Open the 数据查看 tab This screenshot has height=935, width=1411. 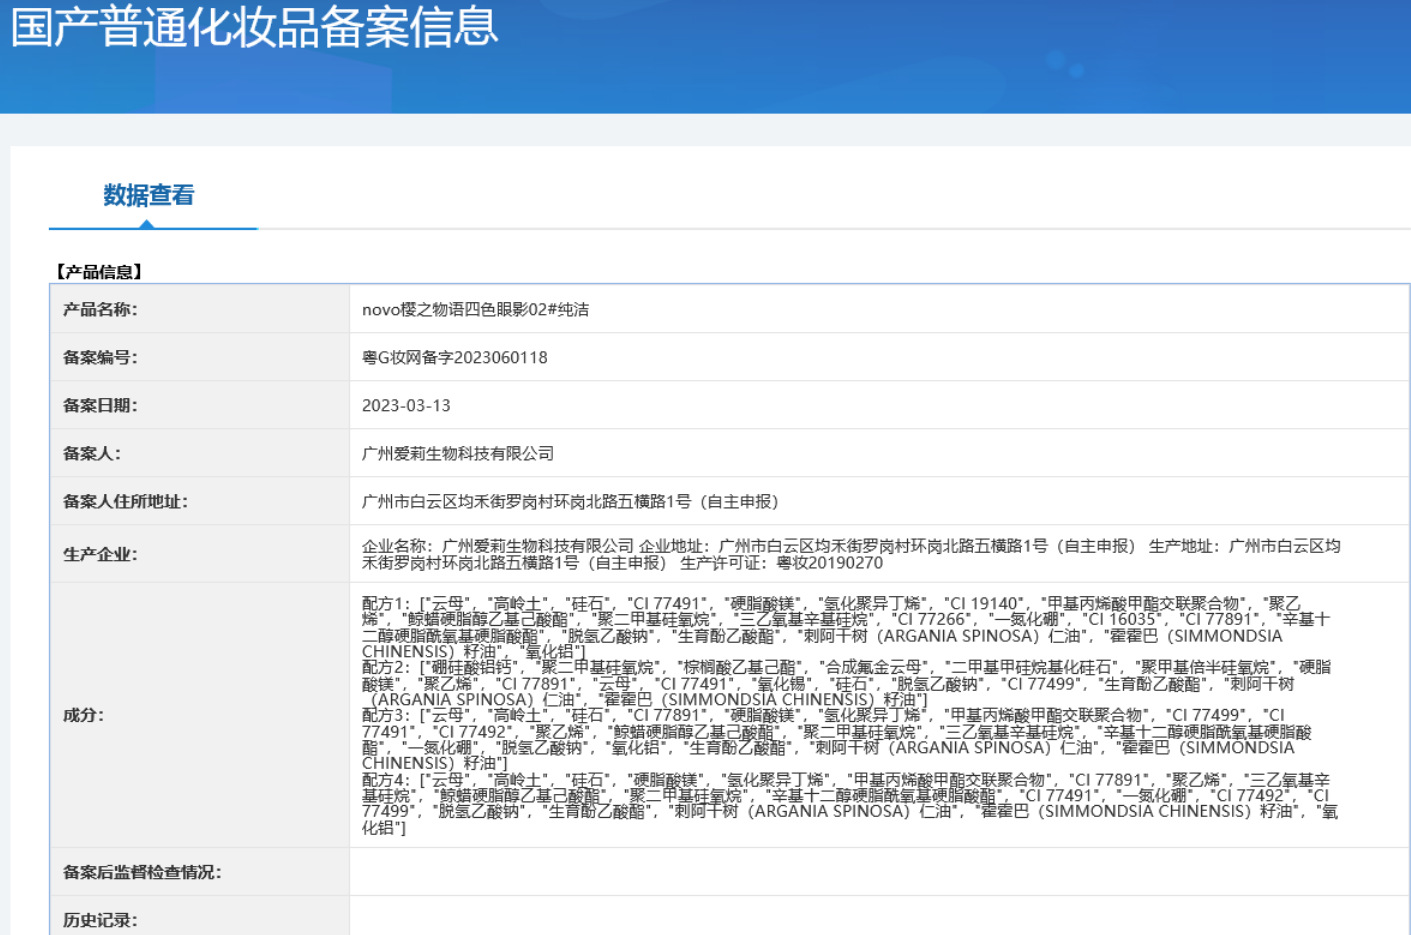pyautogui.click(x=149, y=195)
